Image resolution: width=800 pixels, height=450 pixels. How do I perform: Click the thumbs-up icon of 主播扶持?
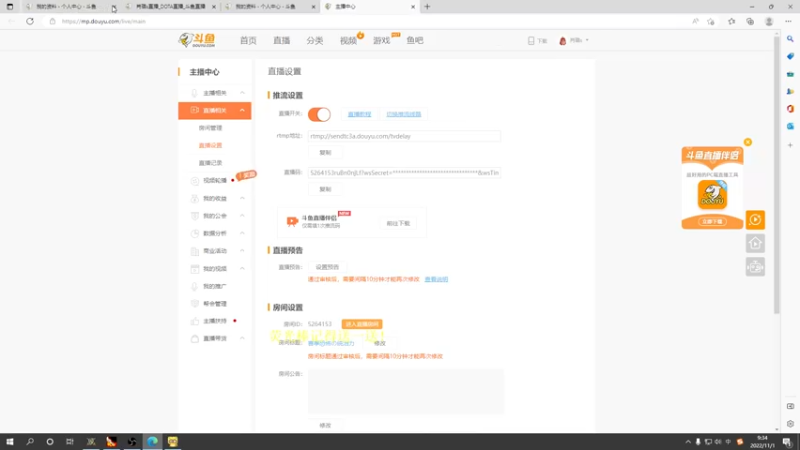coord(194,321)
